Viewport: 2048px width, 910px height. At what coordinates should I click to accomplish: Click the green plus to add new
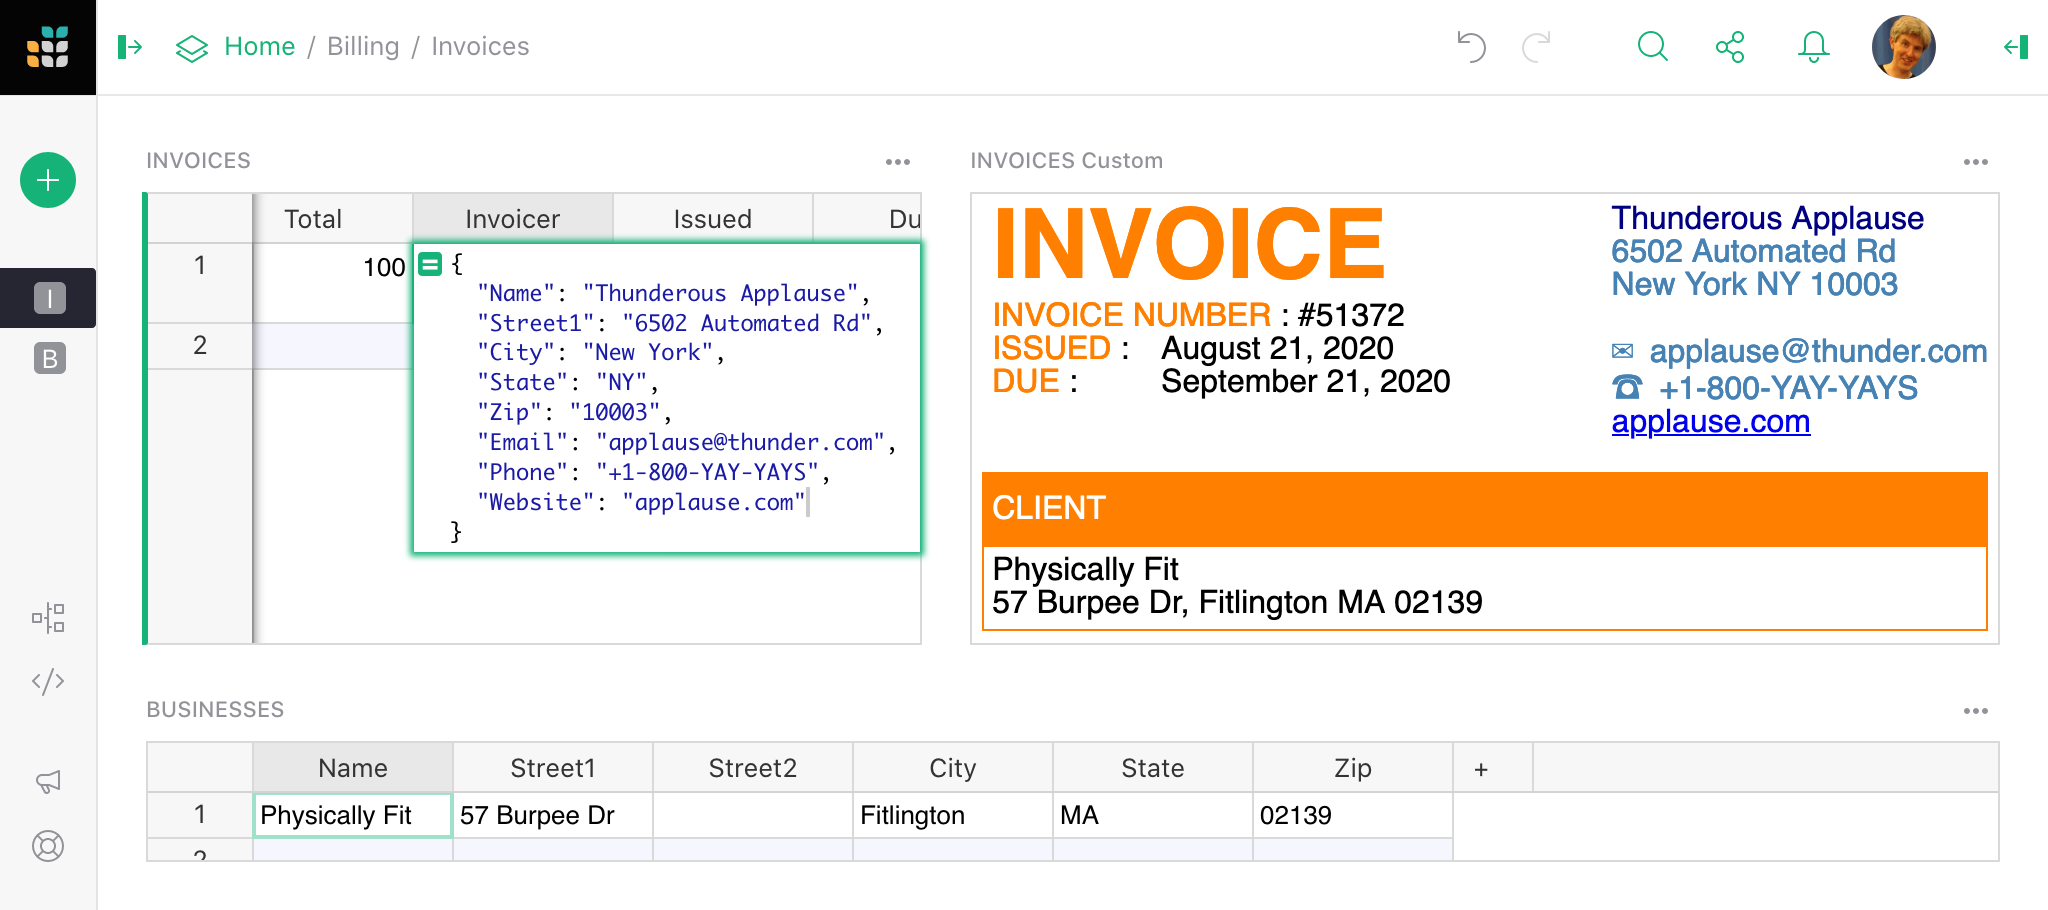click(47, 181)
